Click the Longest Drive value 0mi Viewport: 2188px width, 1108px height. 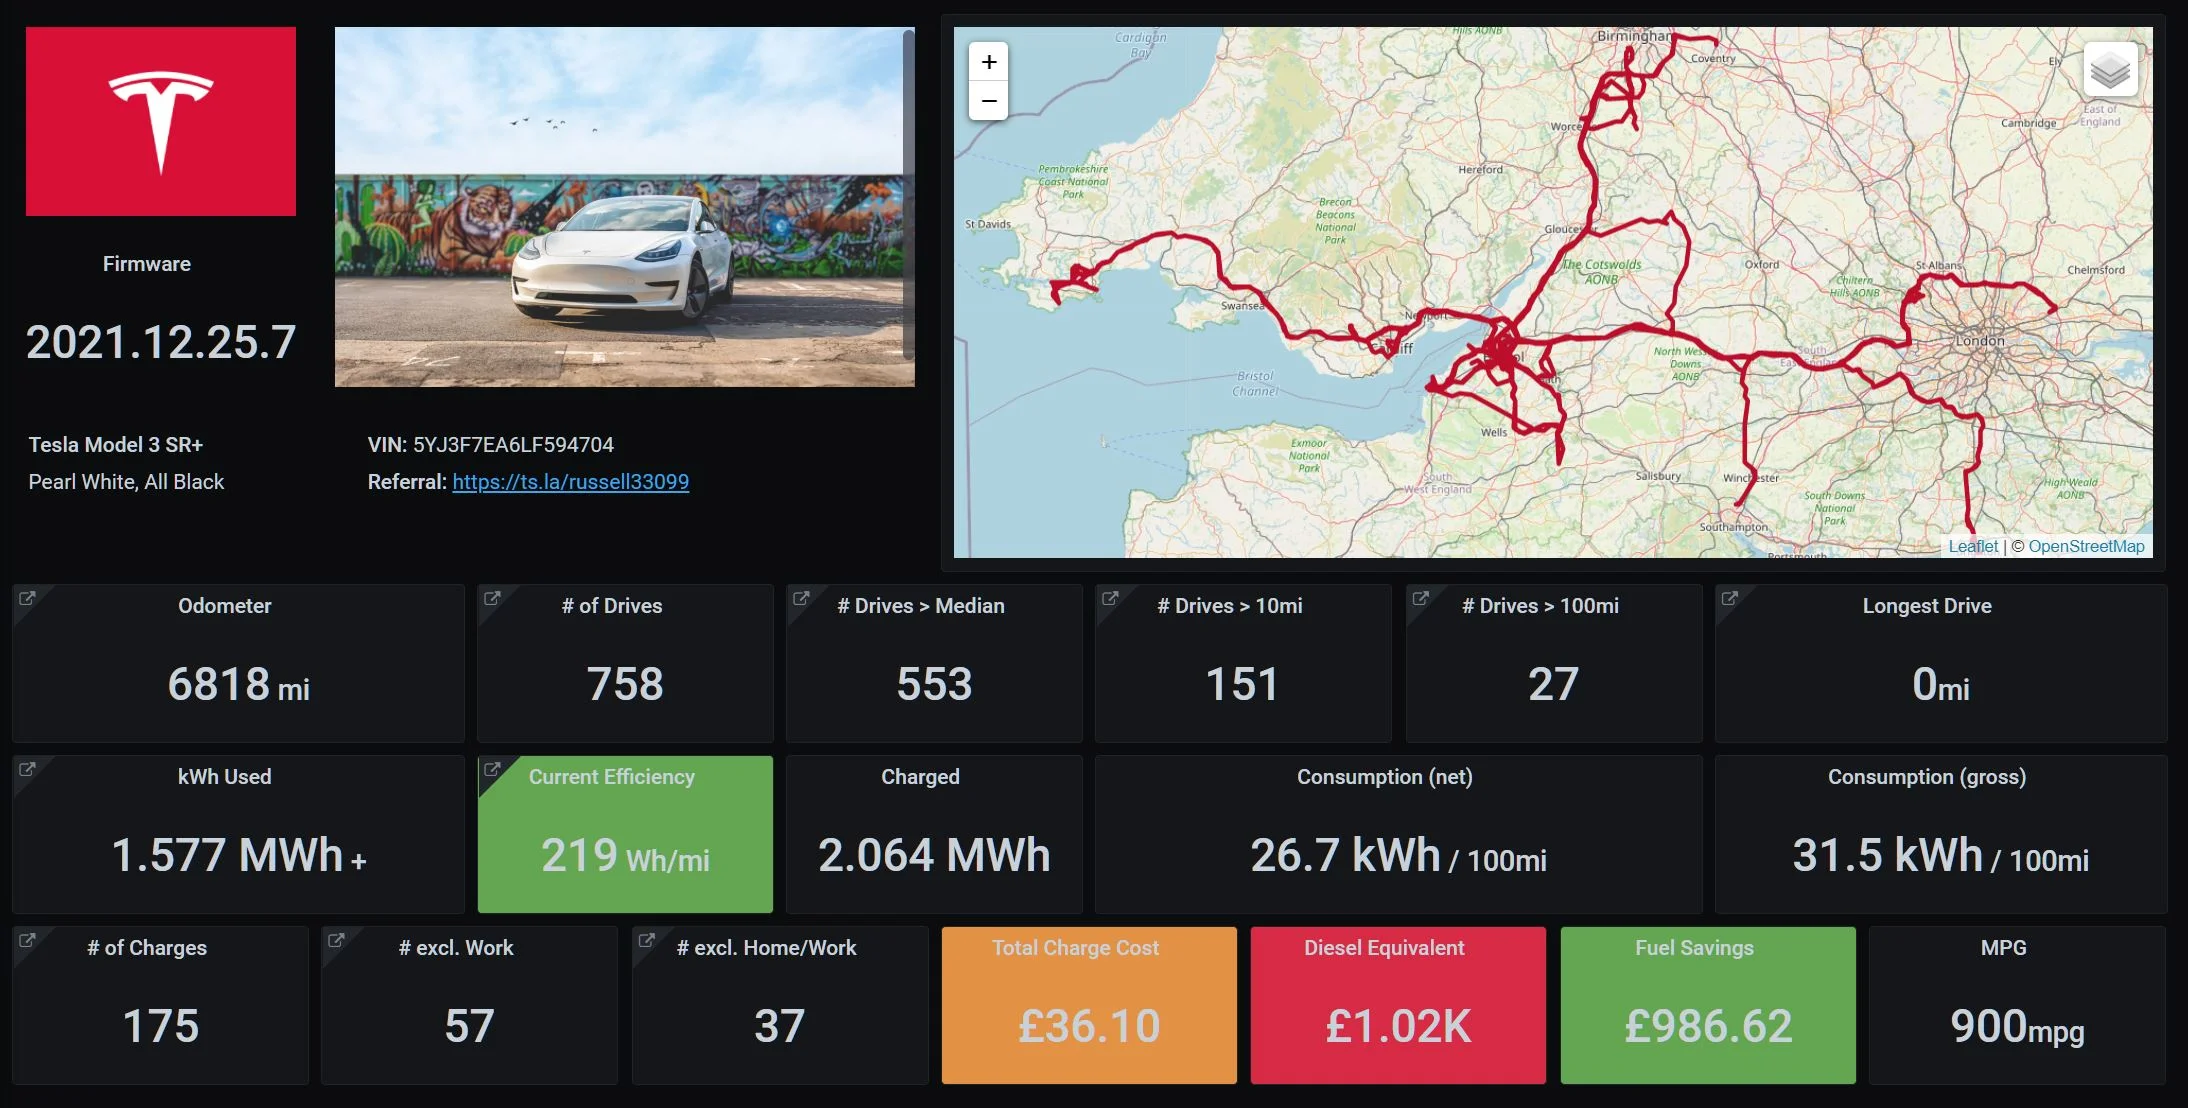(1940, 685)
